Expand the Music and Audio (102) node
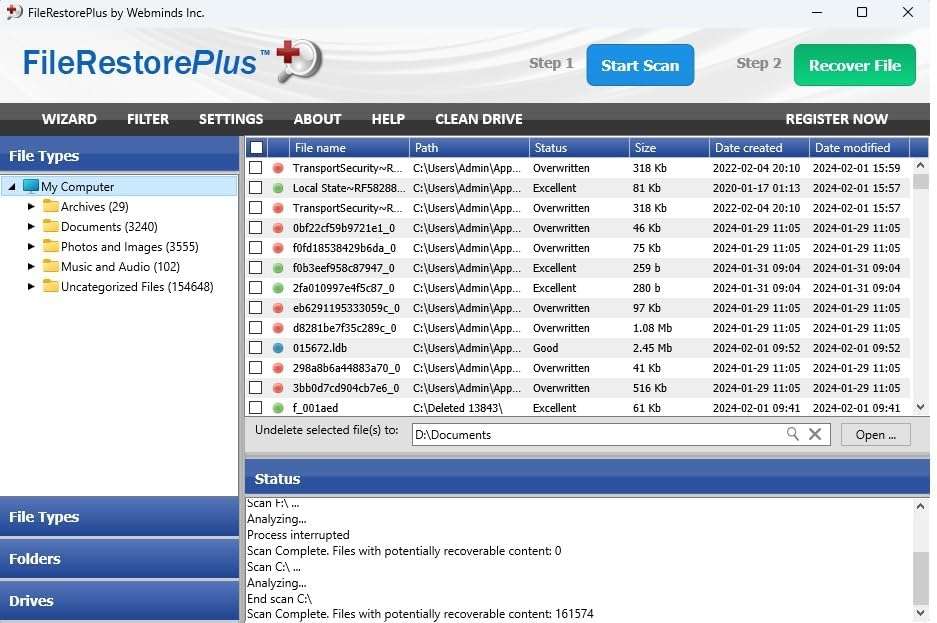The image size is (937, 623). [31, 266]
